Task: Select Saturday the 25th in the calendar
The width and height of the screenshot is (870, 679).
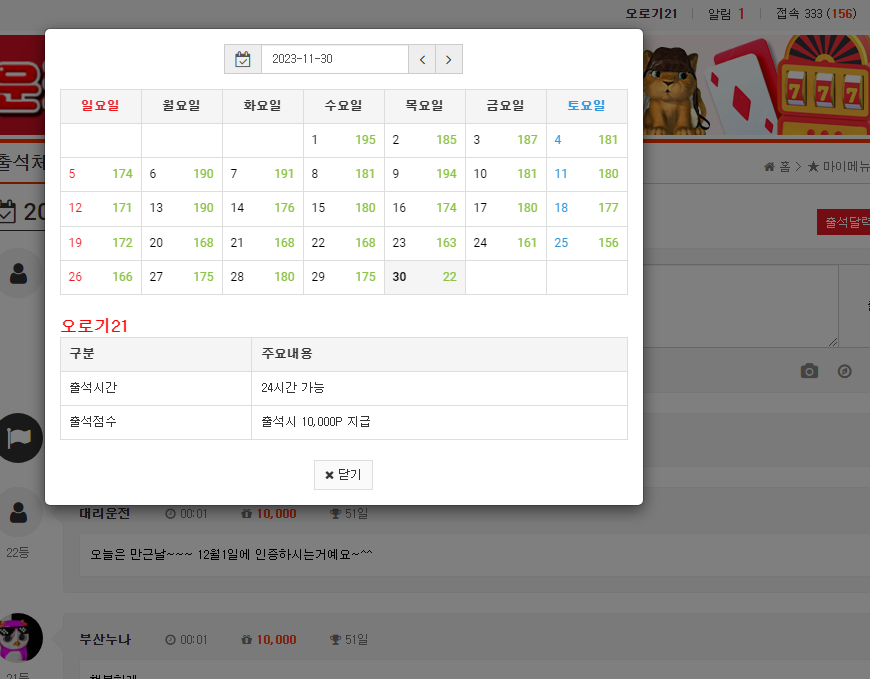Action: click(x=587, y=242)
